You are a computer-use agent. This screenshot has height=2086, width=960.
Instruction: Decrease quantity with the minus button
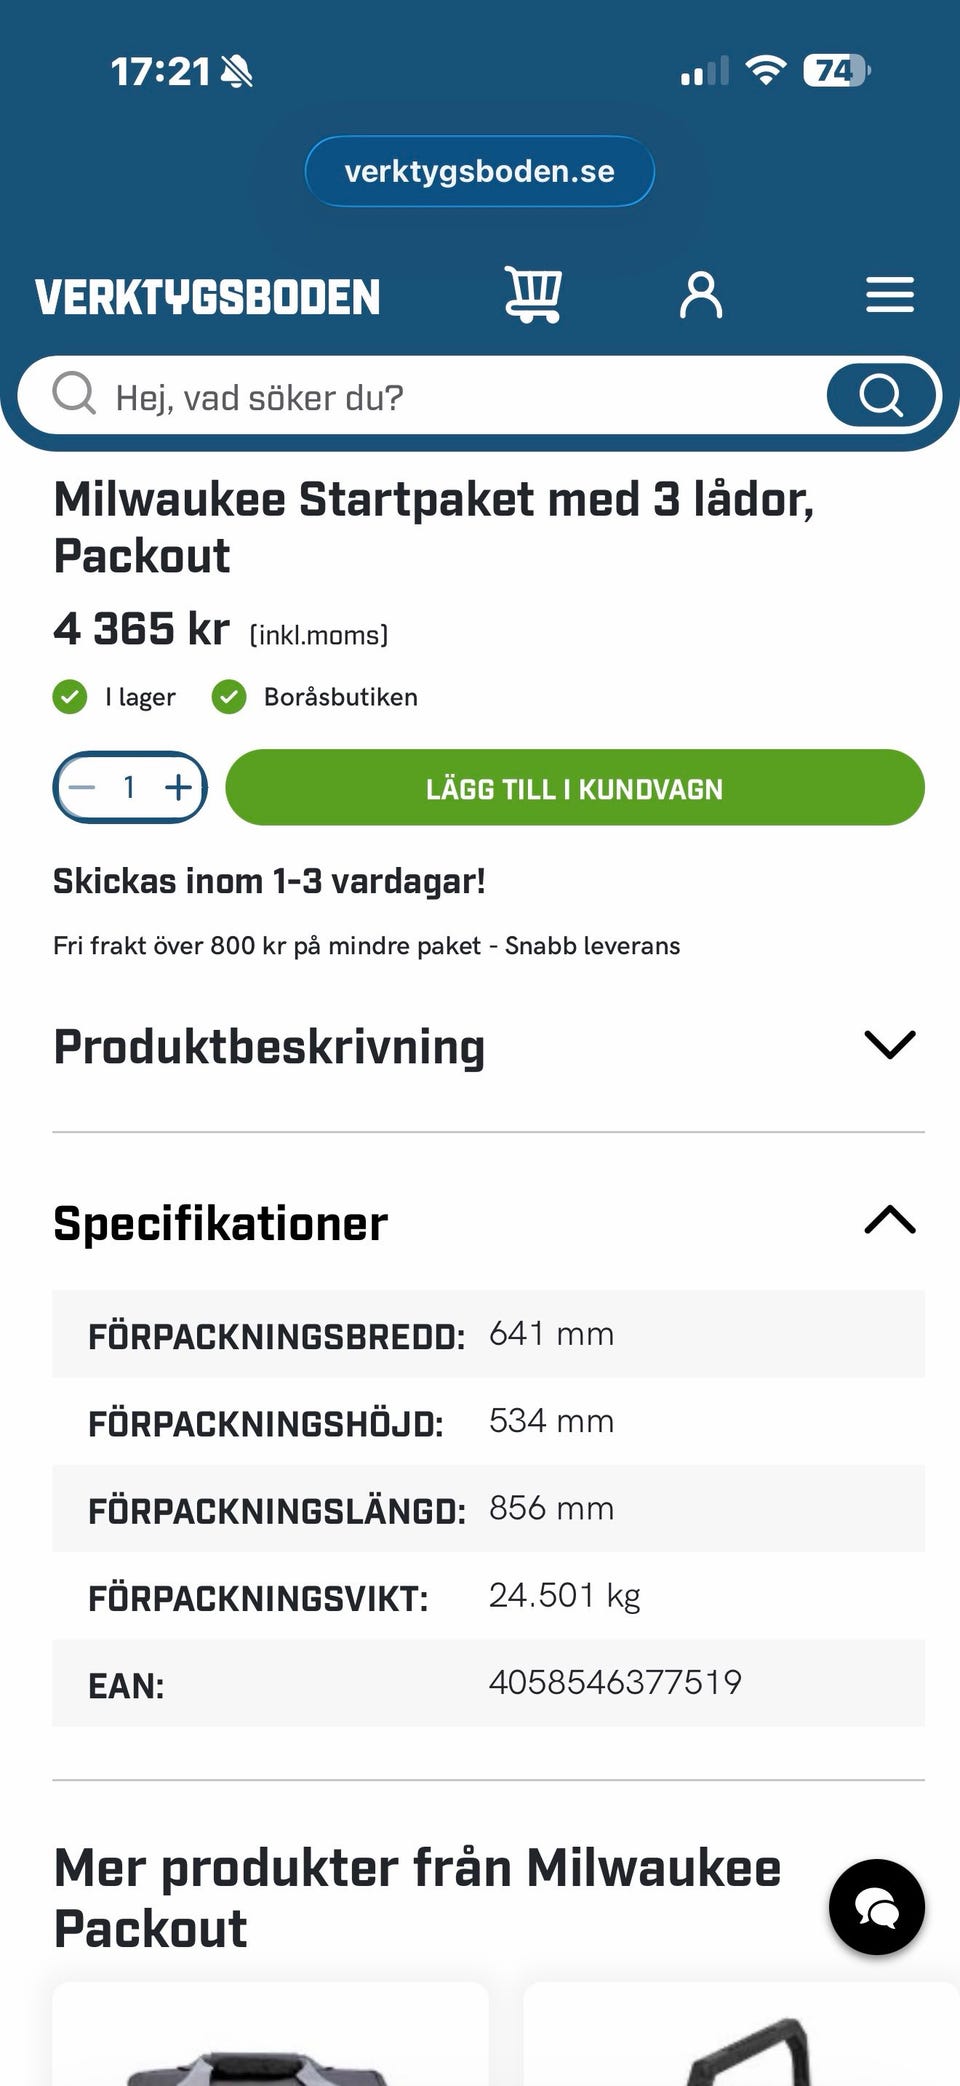coord(82,788)
